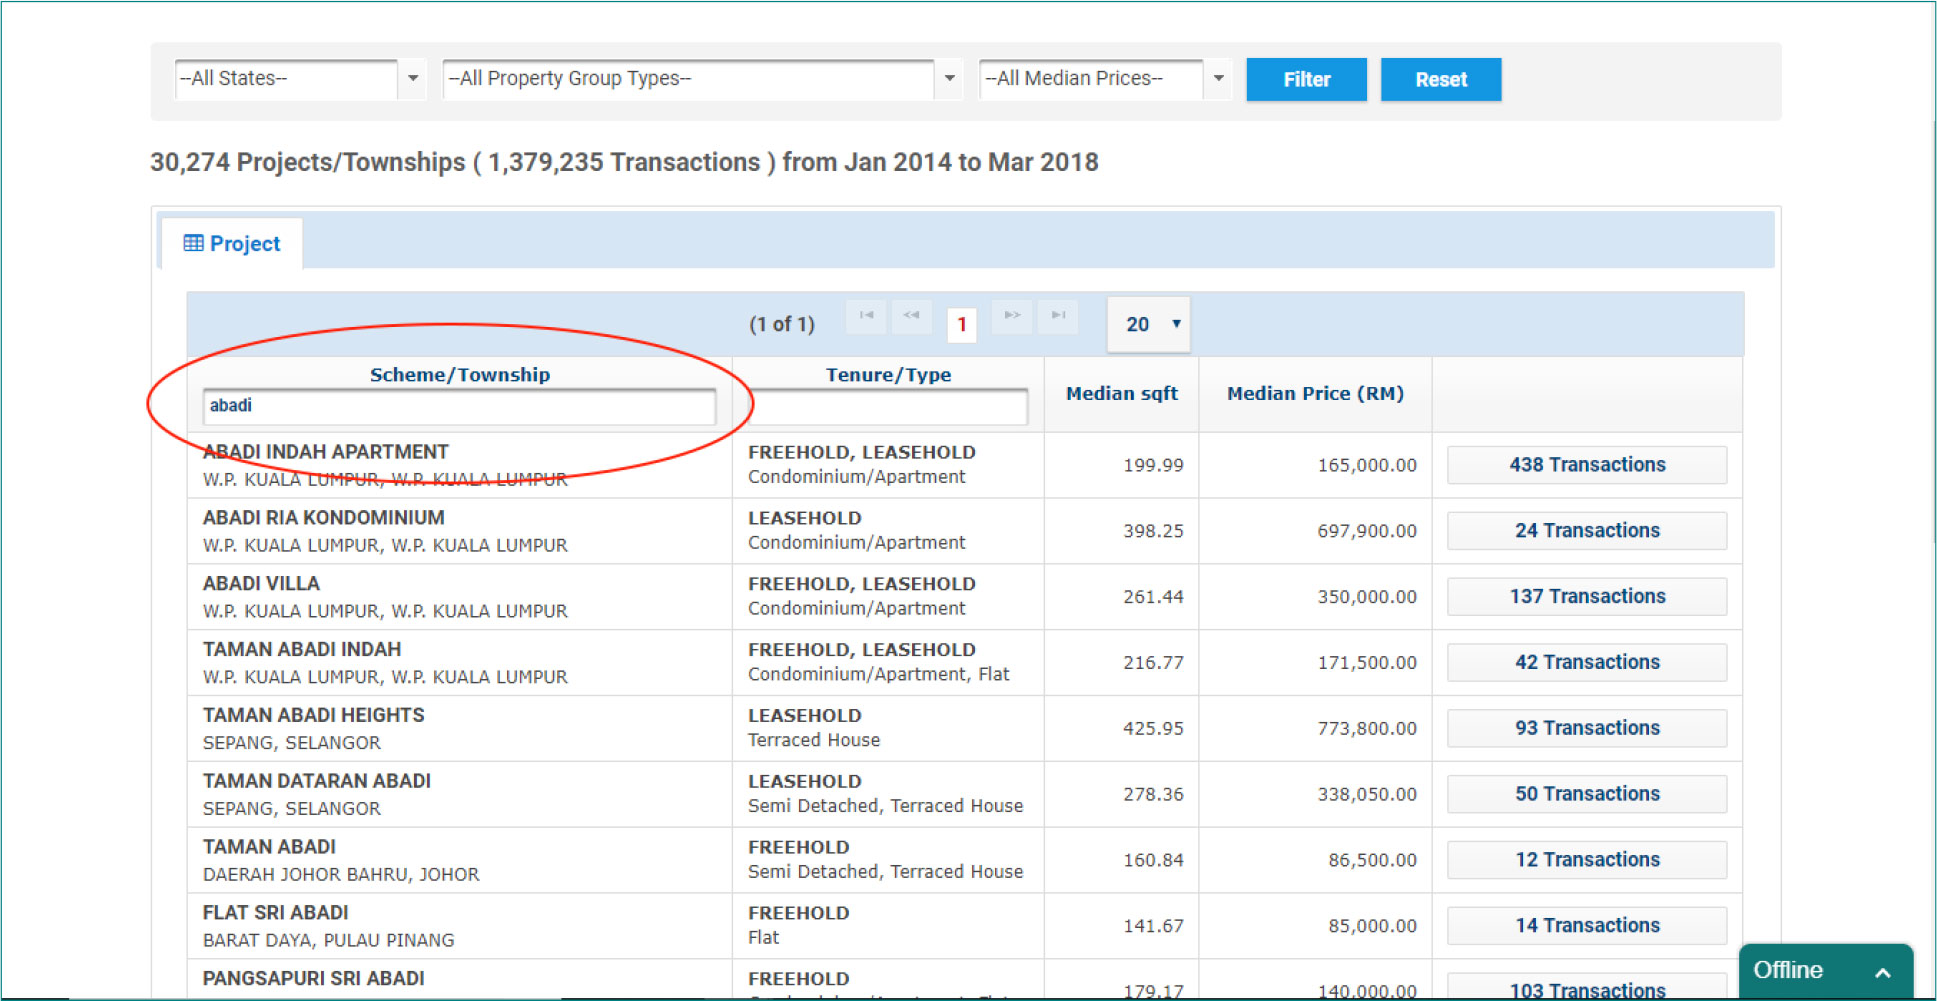Click FLAT SRI ABADI project name
The height and width of the screenshot is (1001, 1937).
point(276,914)
